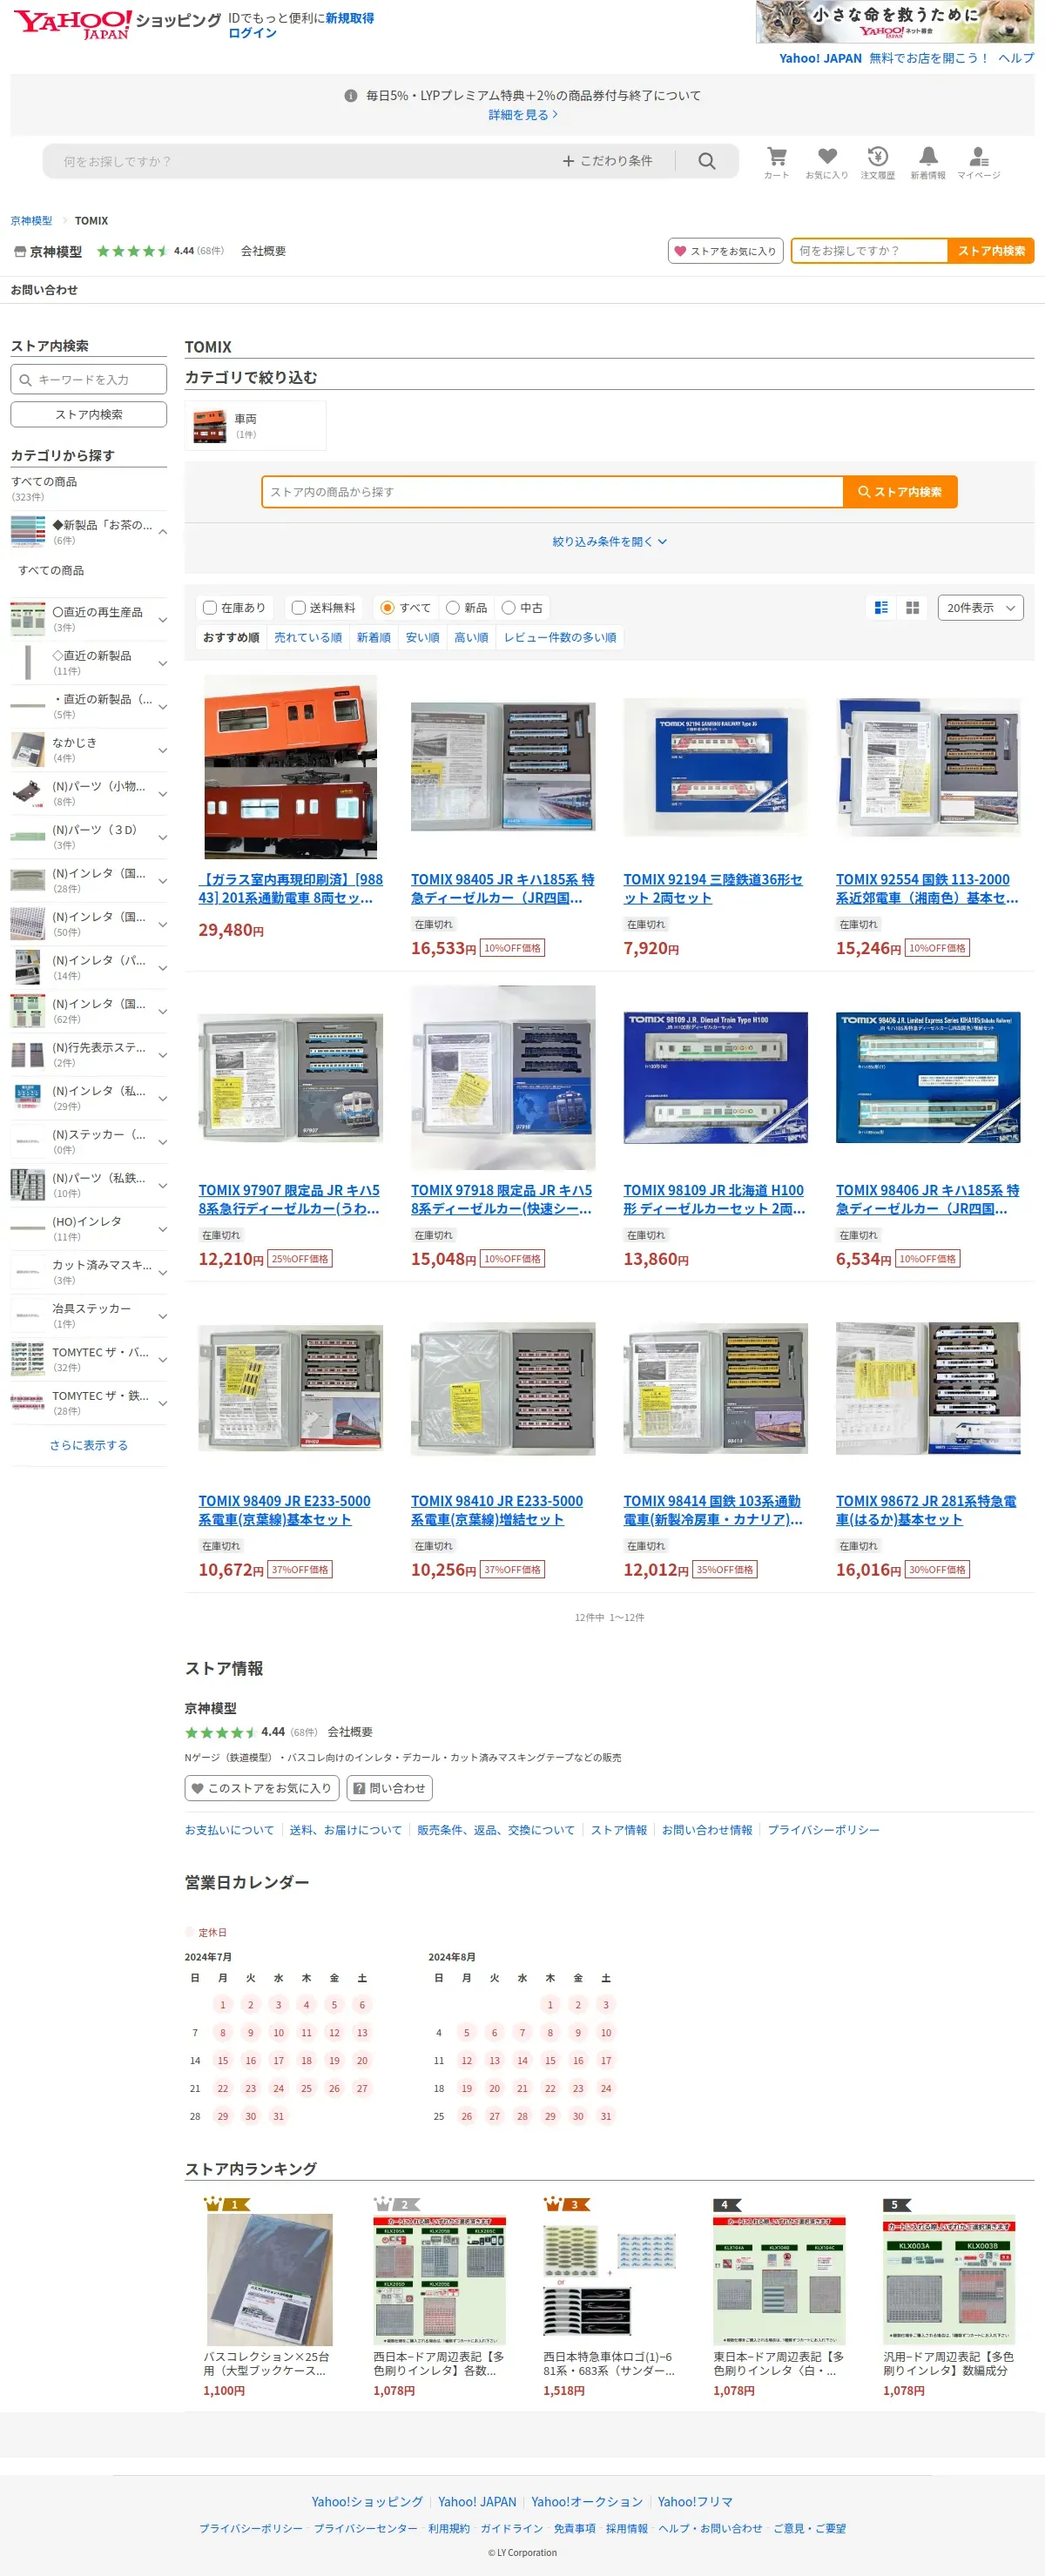
Task: Click ストアをお気に入り heart button
Action: 725,251
